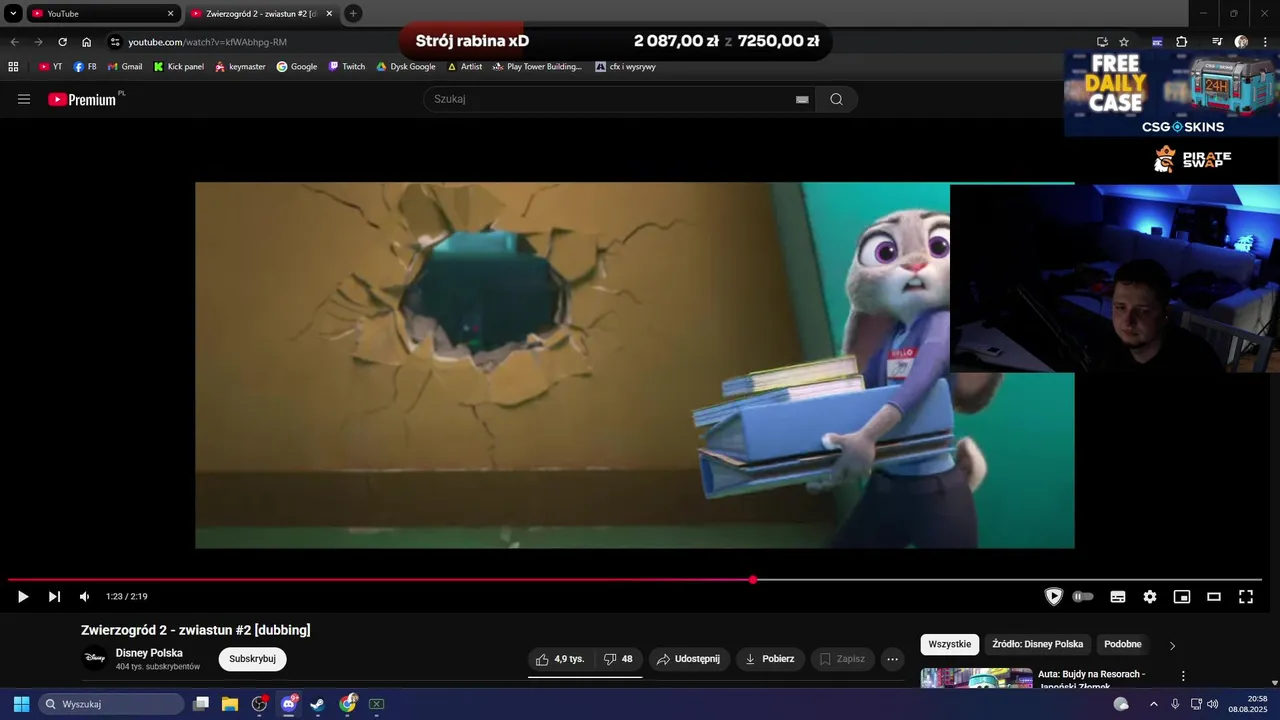Open a new browser tab
Image resolution: width=1280 pixels, height=720 pixels.
coord(353,14)
